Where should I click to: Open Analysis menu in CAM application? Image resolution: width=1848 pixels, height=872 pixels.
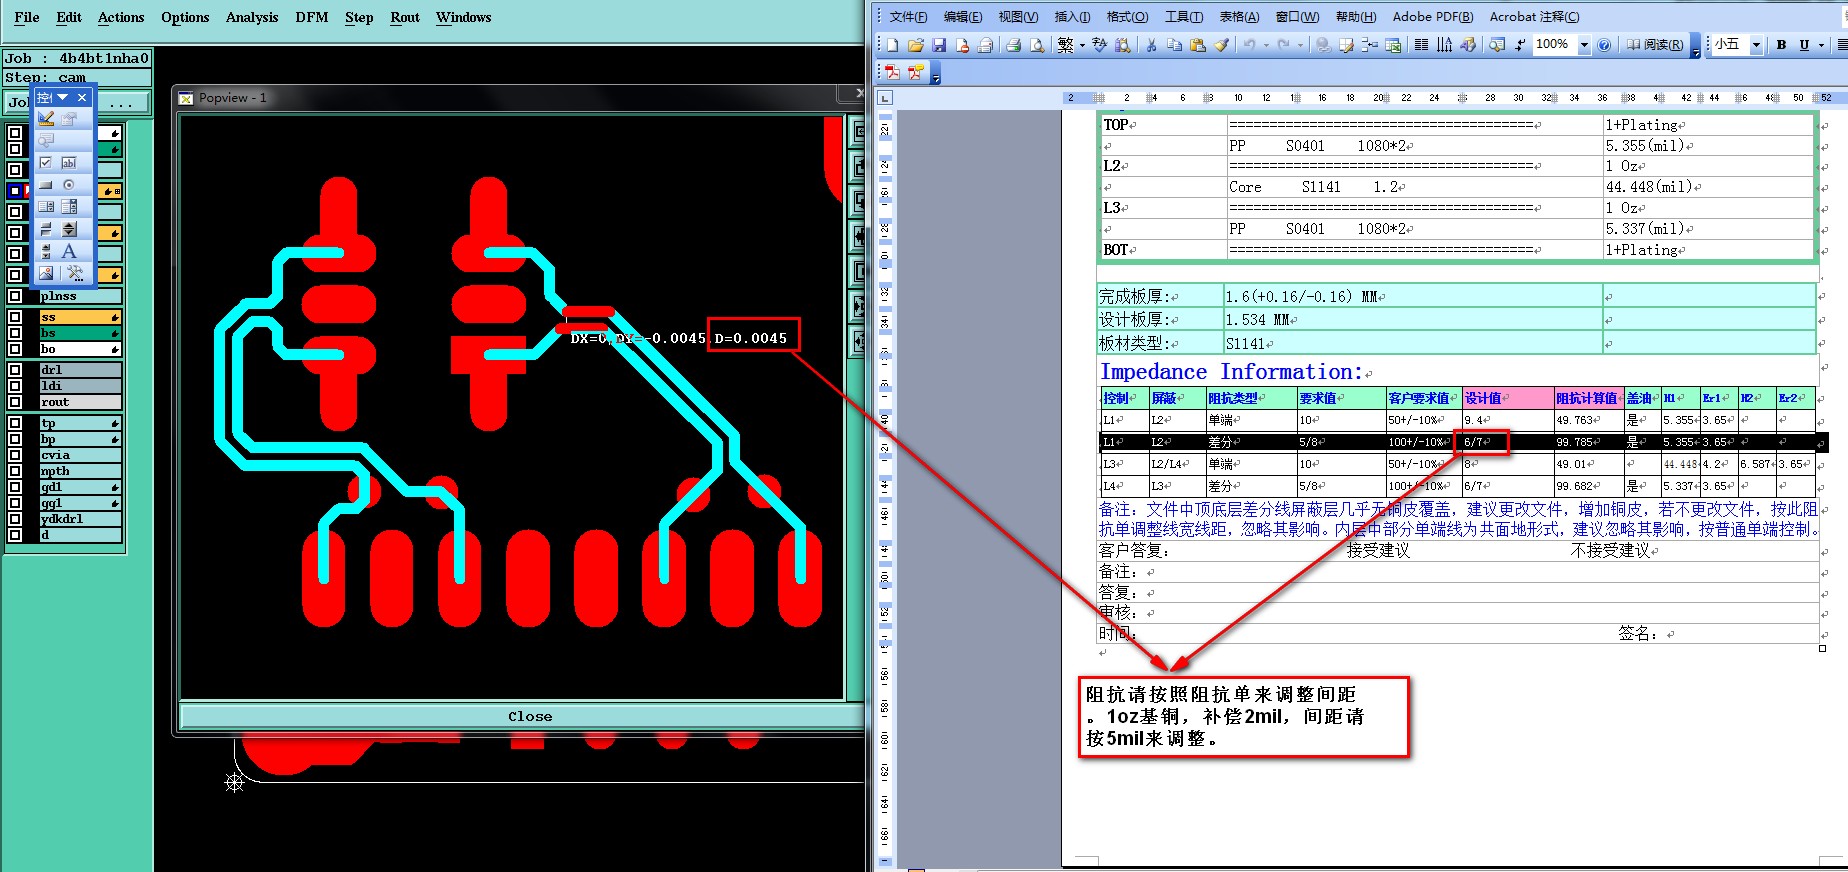click(252, 17)
